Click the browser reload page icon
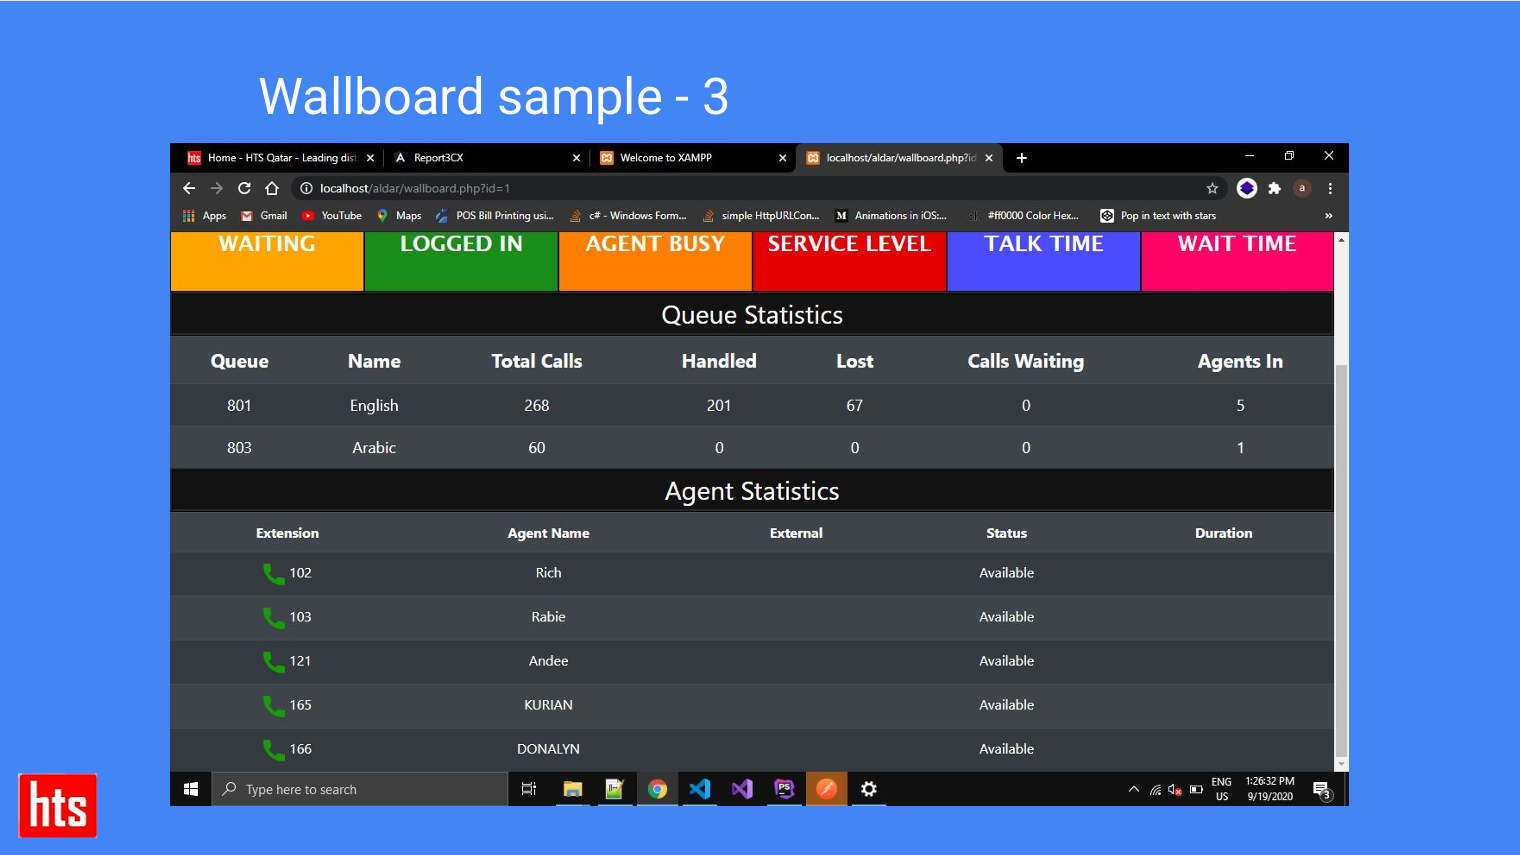The height and width of the screenshot is (855, 1520). (244, 188)
